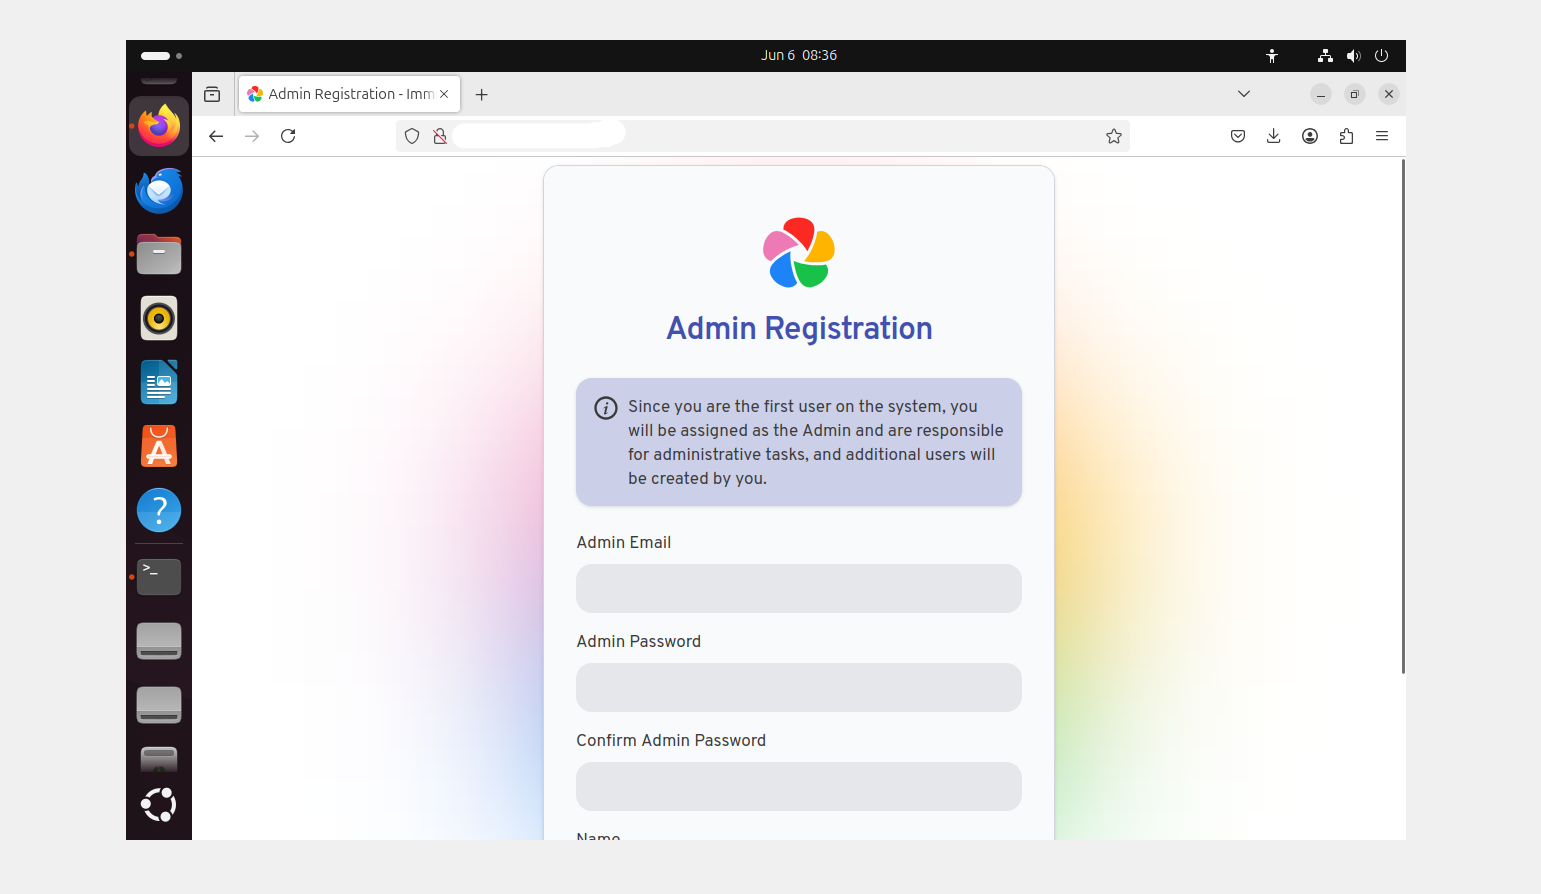Open the Extensions puzzle icon
Screen dimensions: 1541x894
[x=1346, y=136]
